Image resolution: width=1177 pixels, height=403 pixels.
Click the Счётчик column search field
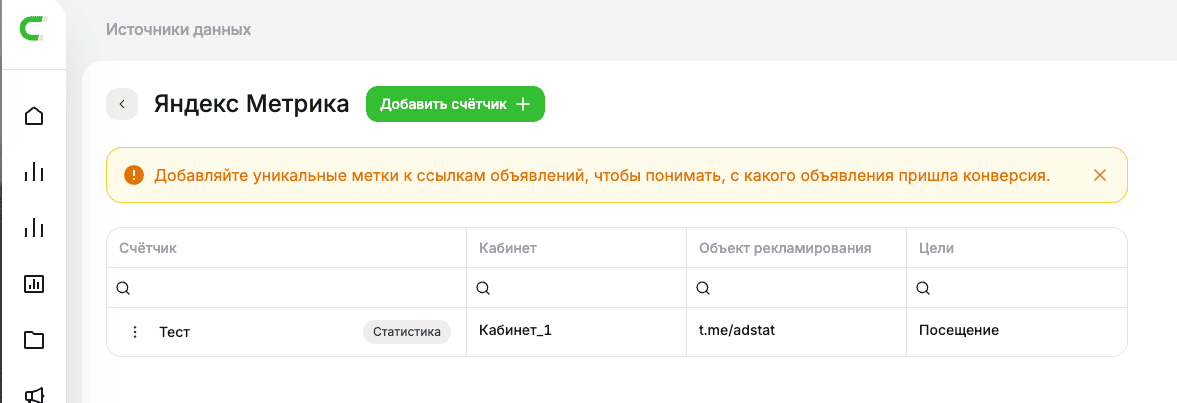tap(287, 287)
